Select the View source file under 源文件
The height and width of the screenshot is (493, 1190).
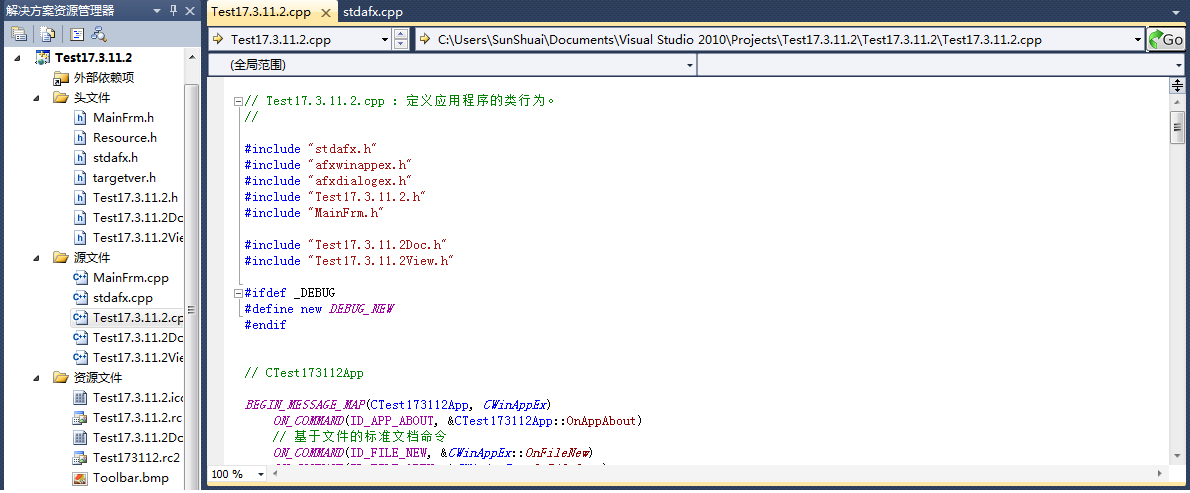point(138,358)
